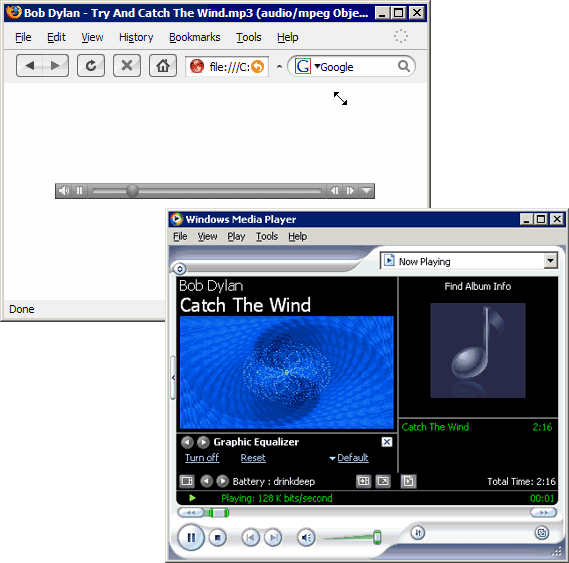Click the orange go icon in address bar
Image resolution: width=569 pixels, height=563 pixels.
(257, 66)
